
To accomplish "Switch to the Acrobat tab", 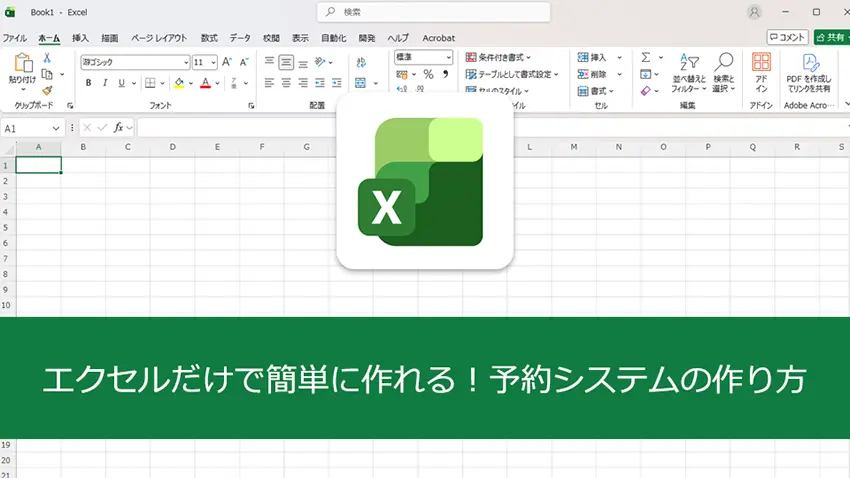I will (439, 38).
